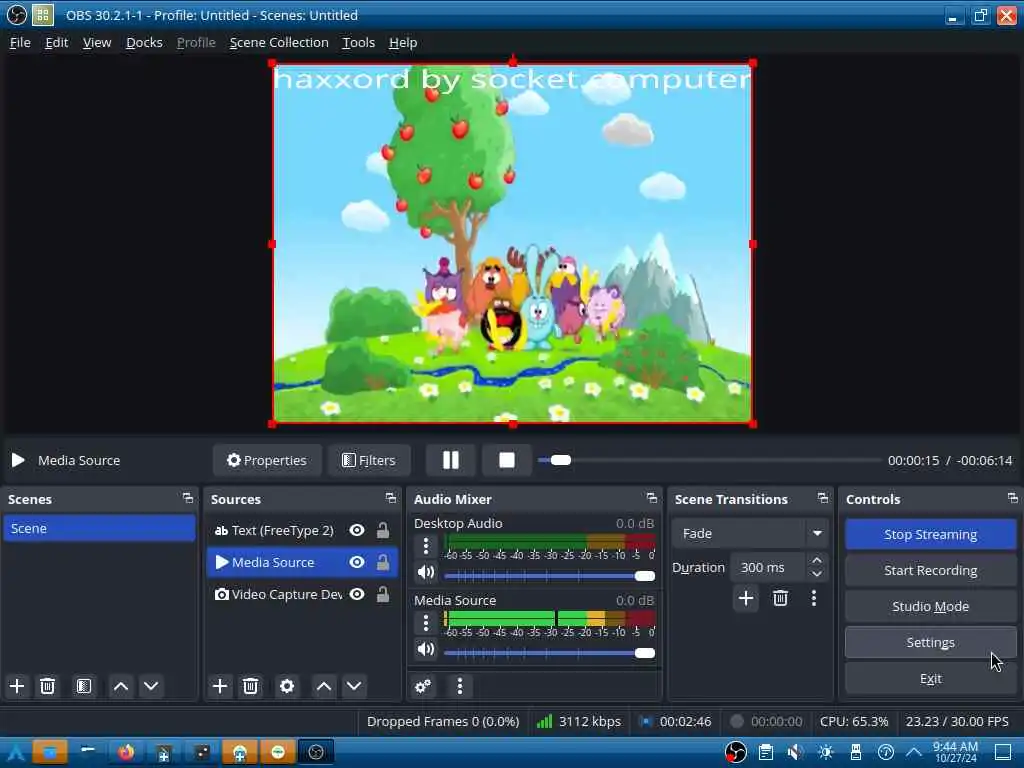The image size is (1024, 768).
Task: Select Text (FreeType 2) source row
Action: [x=302, y=530]
